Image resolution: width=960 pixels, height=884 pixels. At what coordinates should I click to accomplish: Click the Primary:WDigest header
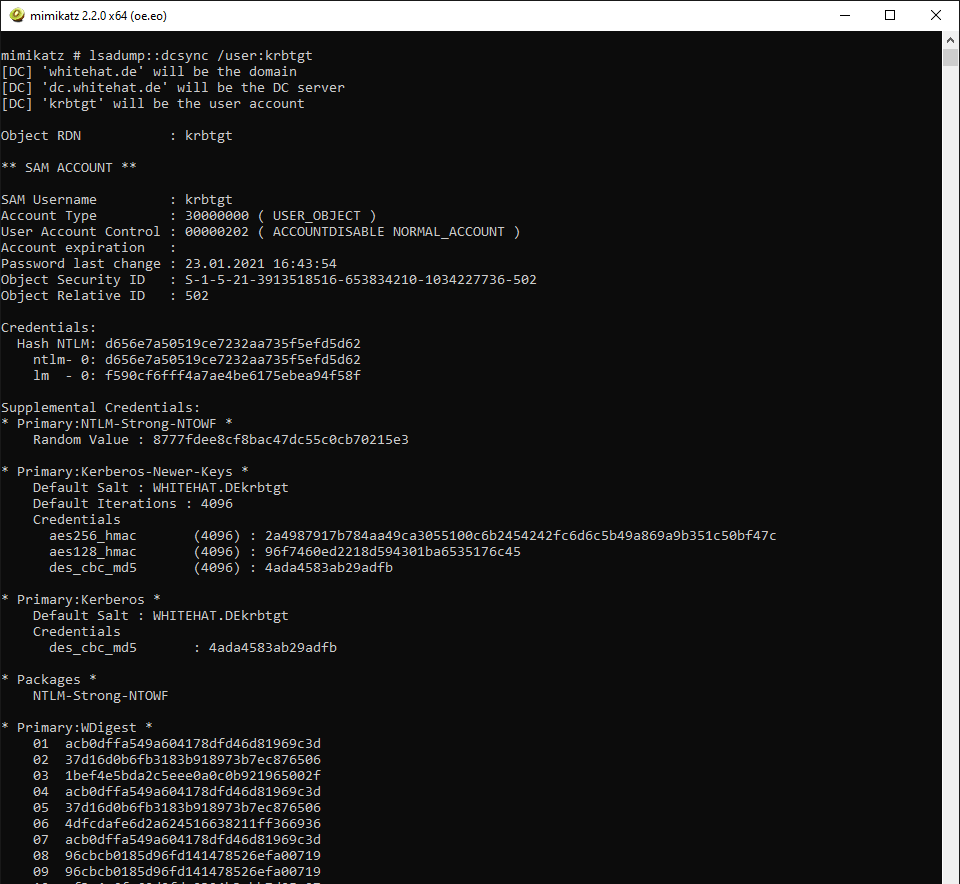click(77, 727)
